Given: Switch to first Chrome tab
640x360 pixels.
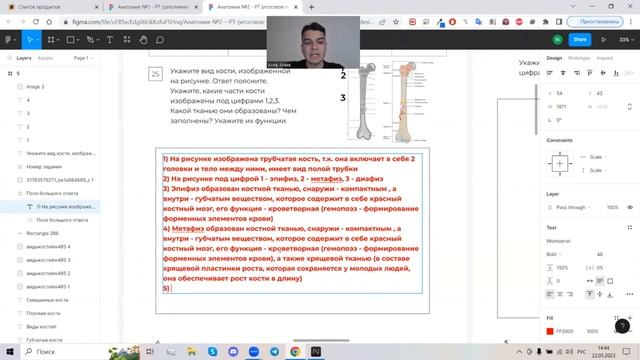Looking at the screenshot, I should (53, 7).
